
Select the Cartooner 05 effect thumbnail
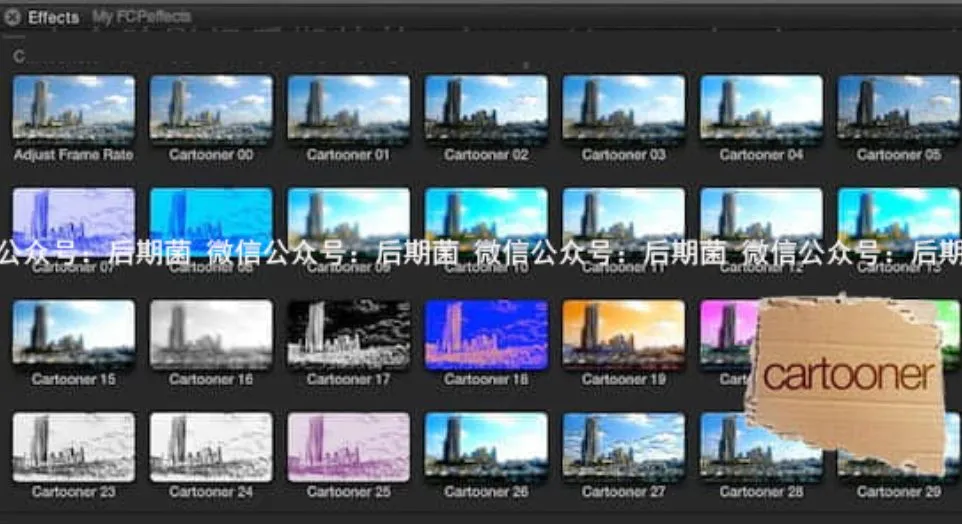click(x=899, y=109)
